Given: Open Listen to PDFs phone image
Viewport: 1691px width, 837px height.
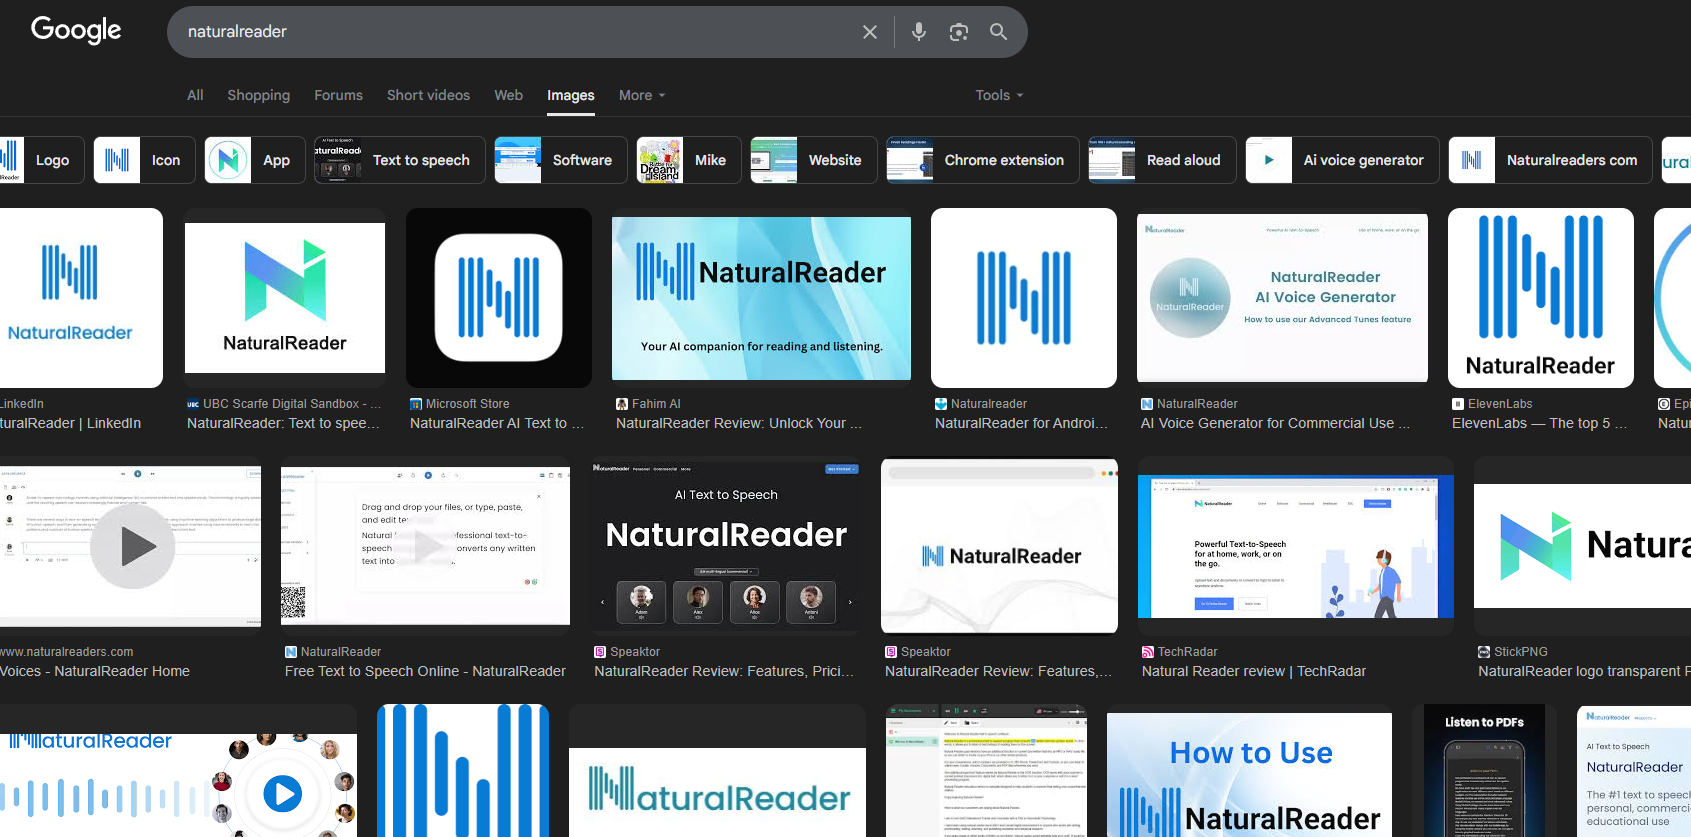Looking at the screenshot, I should click(1485, 771).
